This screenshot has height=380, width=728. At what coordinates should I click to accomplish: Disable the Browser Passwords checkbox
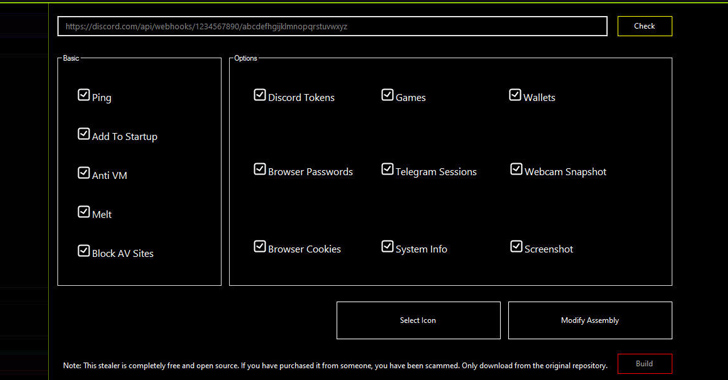click(260, 170)
